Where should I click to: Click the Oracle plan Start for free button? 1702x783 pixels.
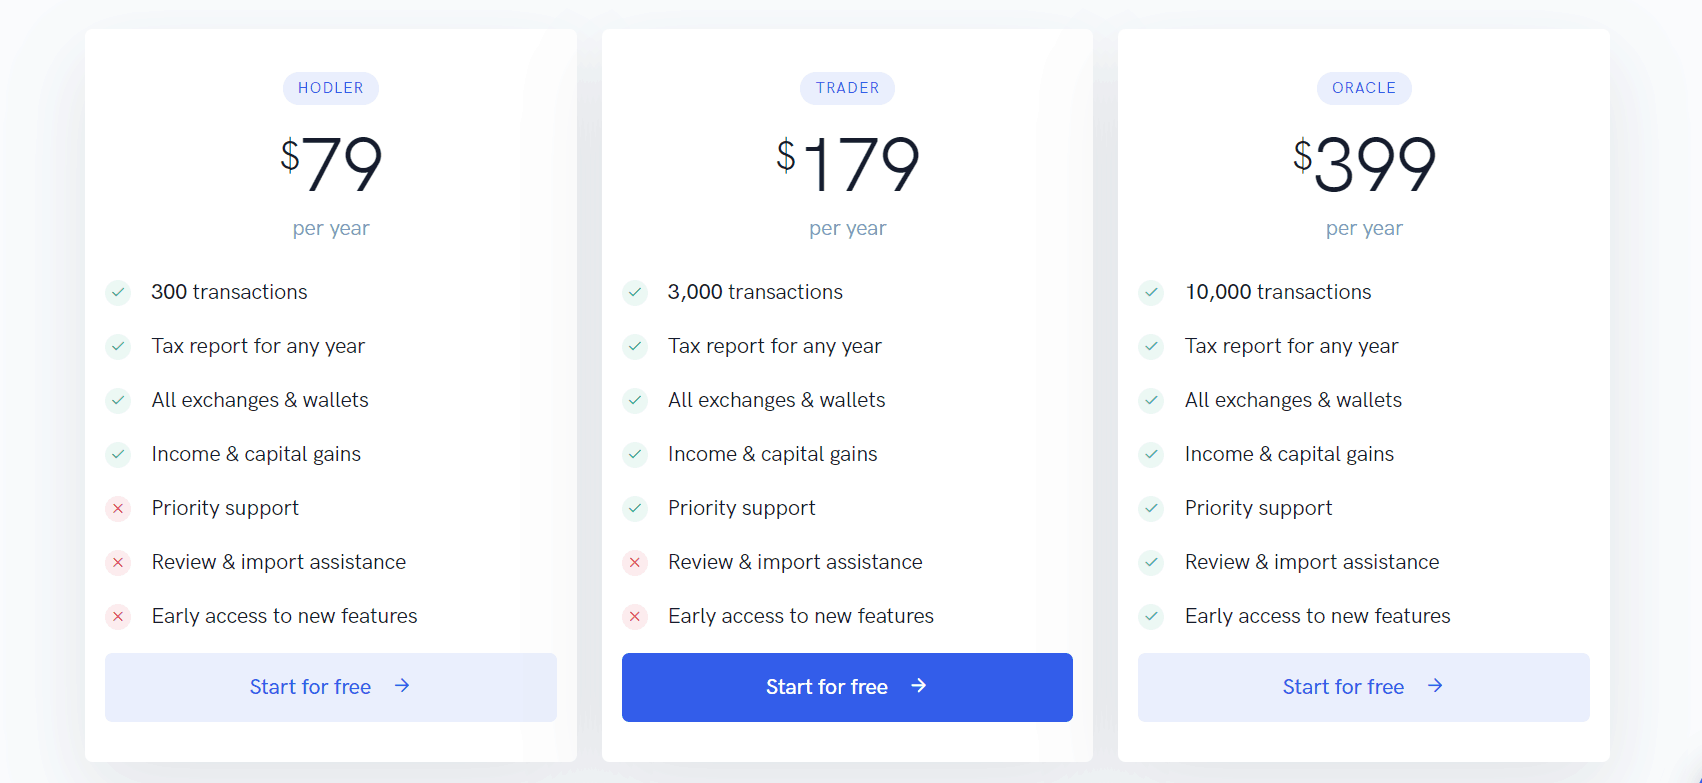tap(1363, 687)
